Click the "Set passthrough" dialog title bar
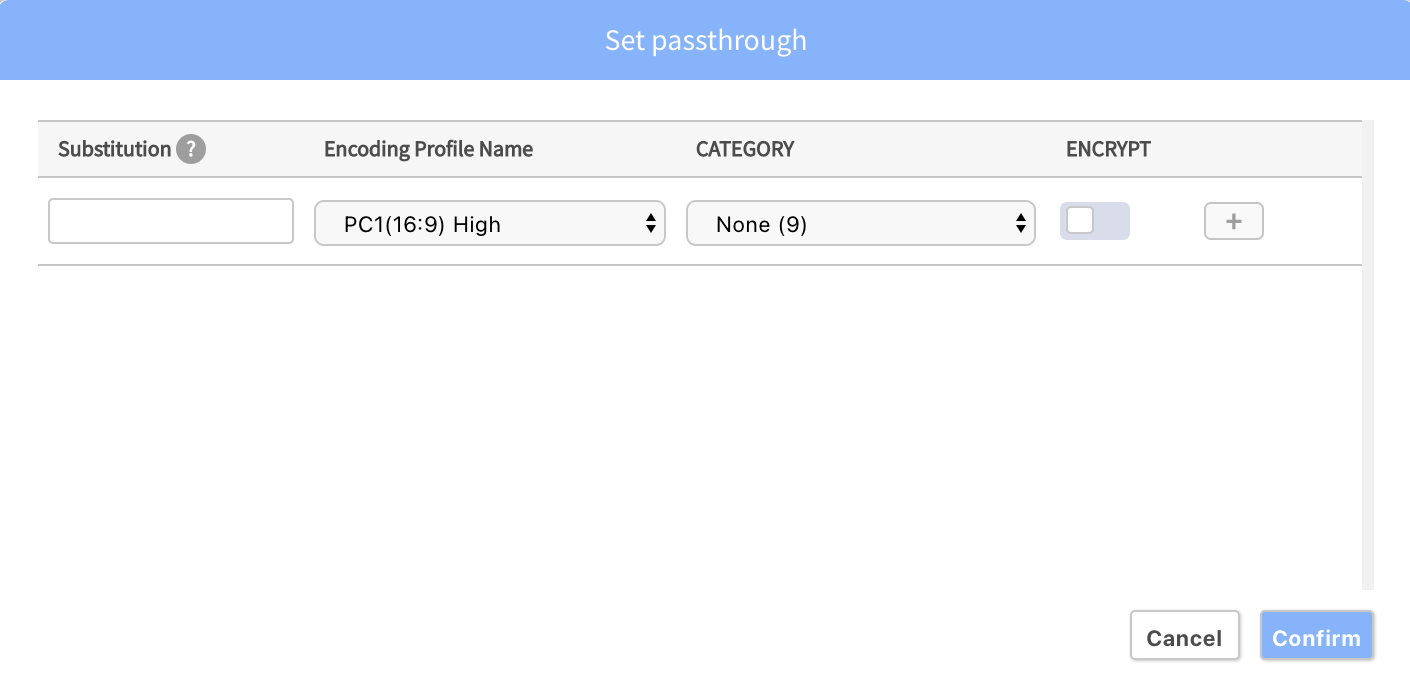1410x692 pixels. point(705,40)
